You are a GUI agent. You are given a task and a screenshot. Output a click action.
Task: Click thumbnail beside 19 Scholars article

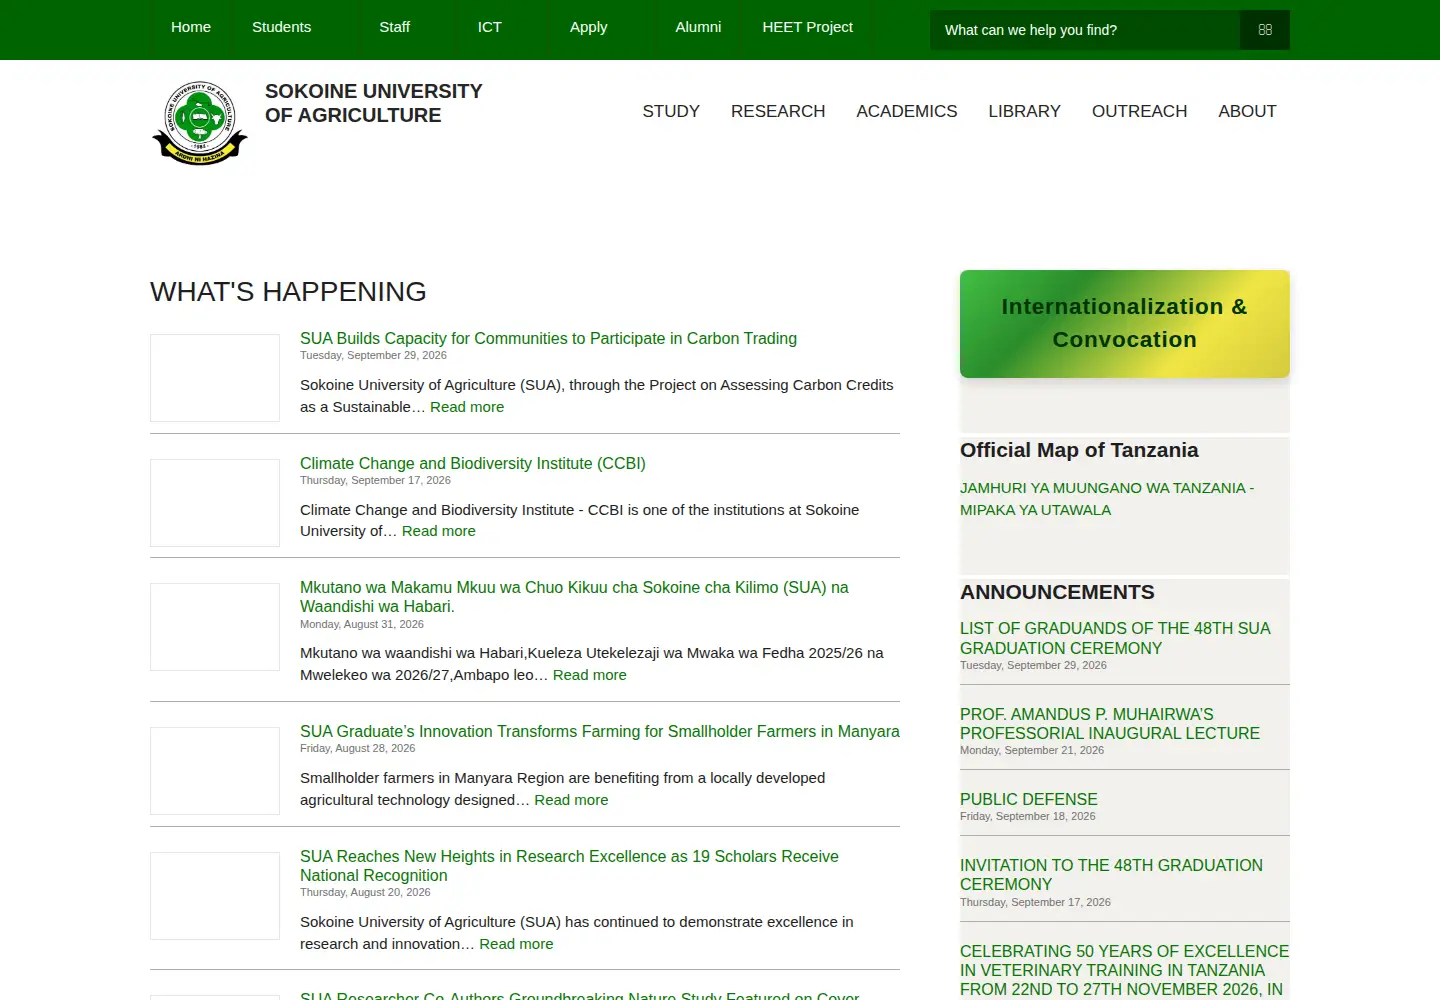pos(215,896)
